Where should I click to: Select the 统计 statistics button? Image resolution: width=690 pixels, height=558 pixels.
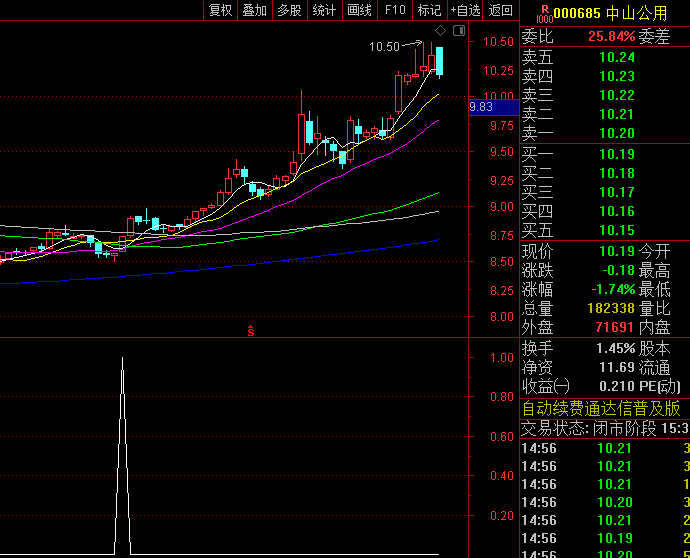324,10
